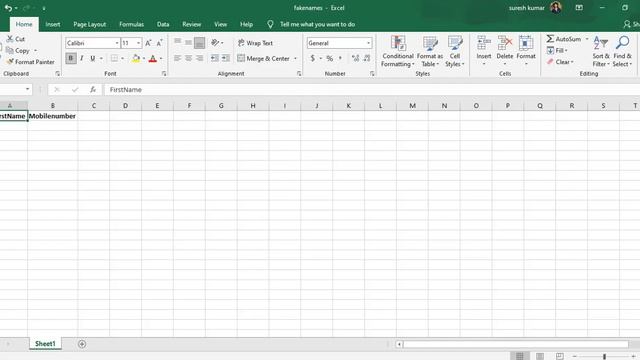Image resolution: width=640 pixels, height=360 pixels.
Task: Toggle bottom align button
Action: [200, 42]
